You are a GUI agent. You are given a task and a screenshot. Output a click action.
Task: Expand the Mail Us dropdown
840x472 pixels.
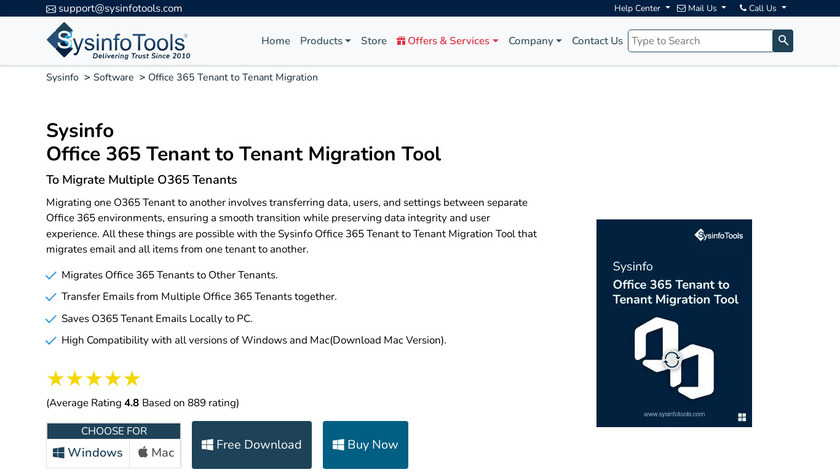[x=702, y=8]
